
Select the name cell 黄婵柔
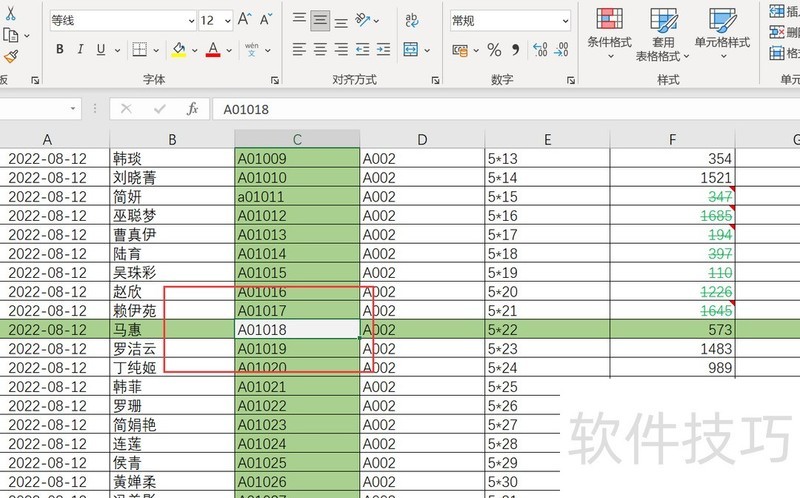point(172,482)
